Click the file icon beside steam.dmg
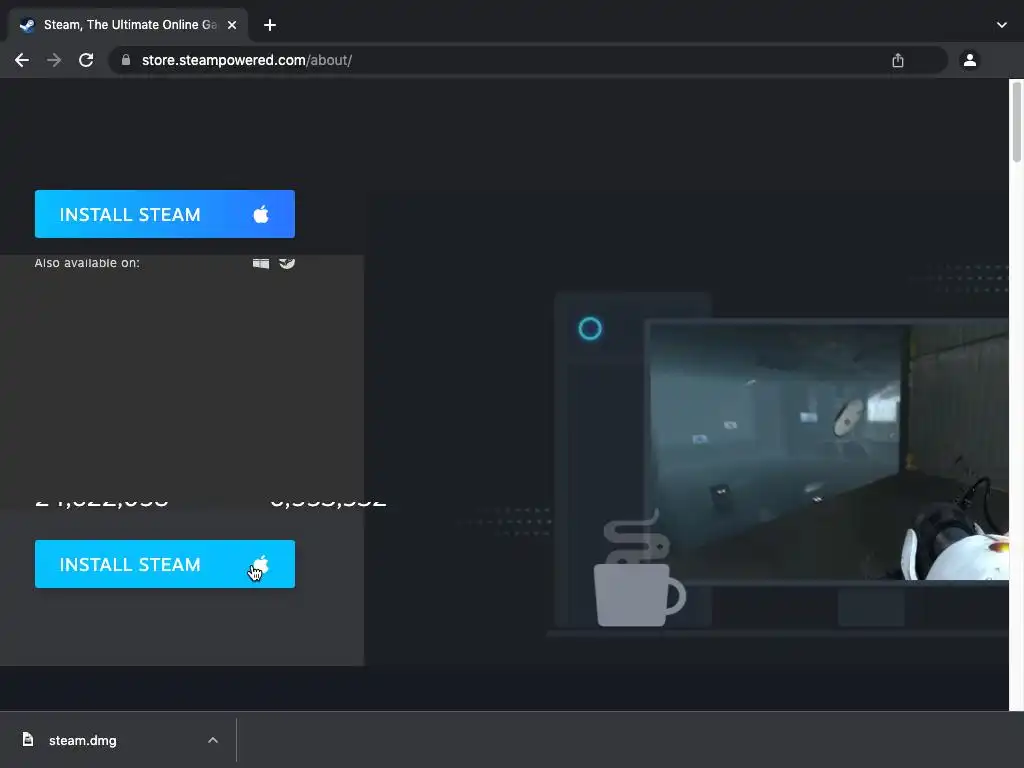This screenshot has height=768, width=1024. click(27, 739)
